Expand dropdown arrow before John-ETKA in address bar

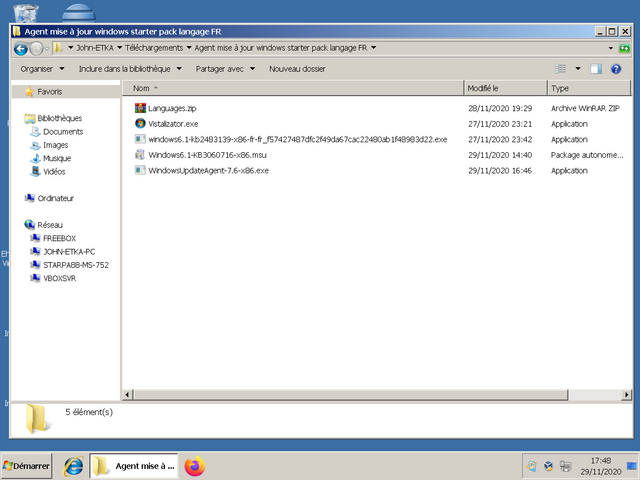pos(70,48)
